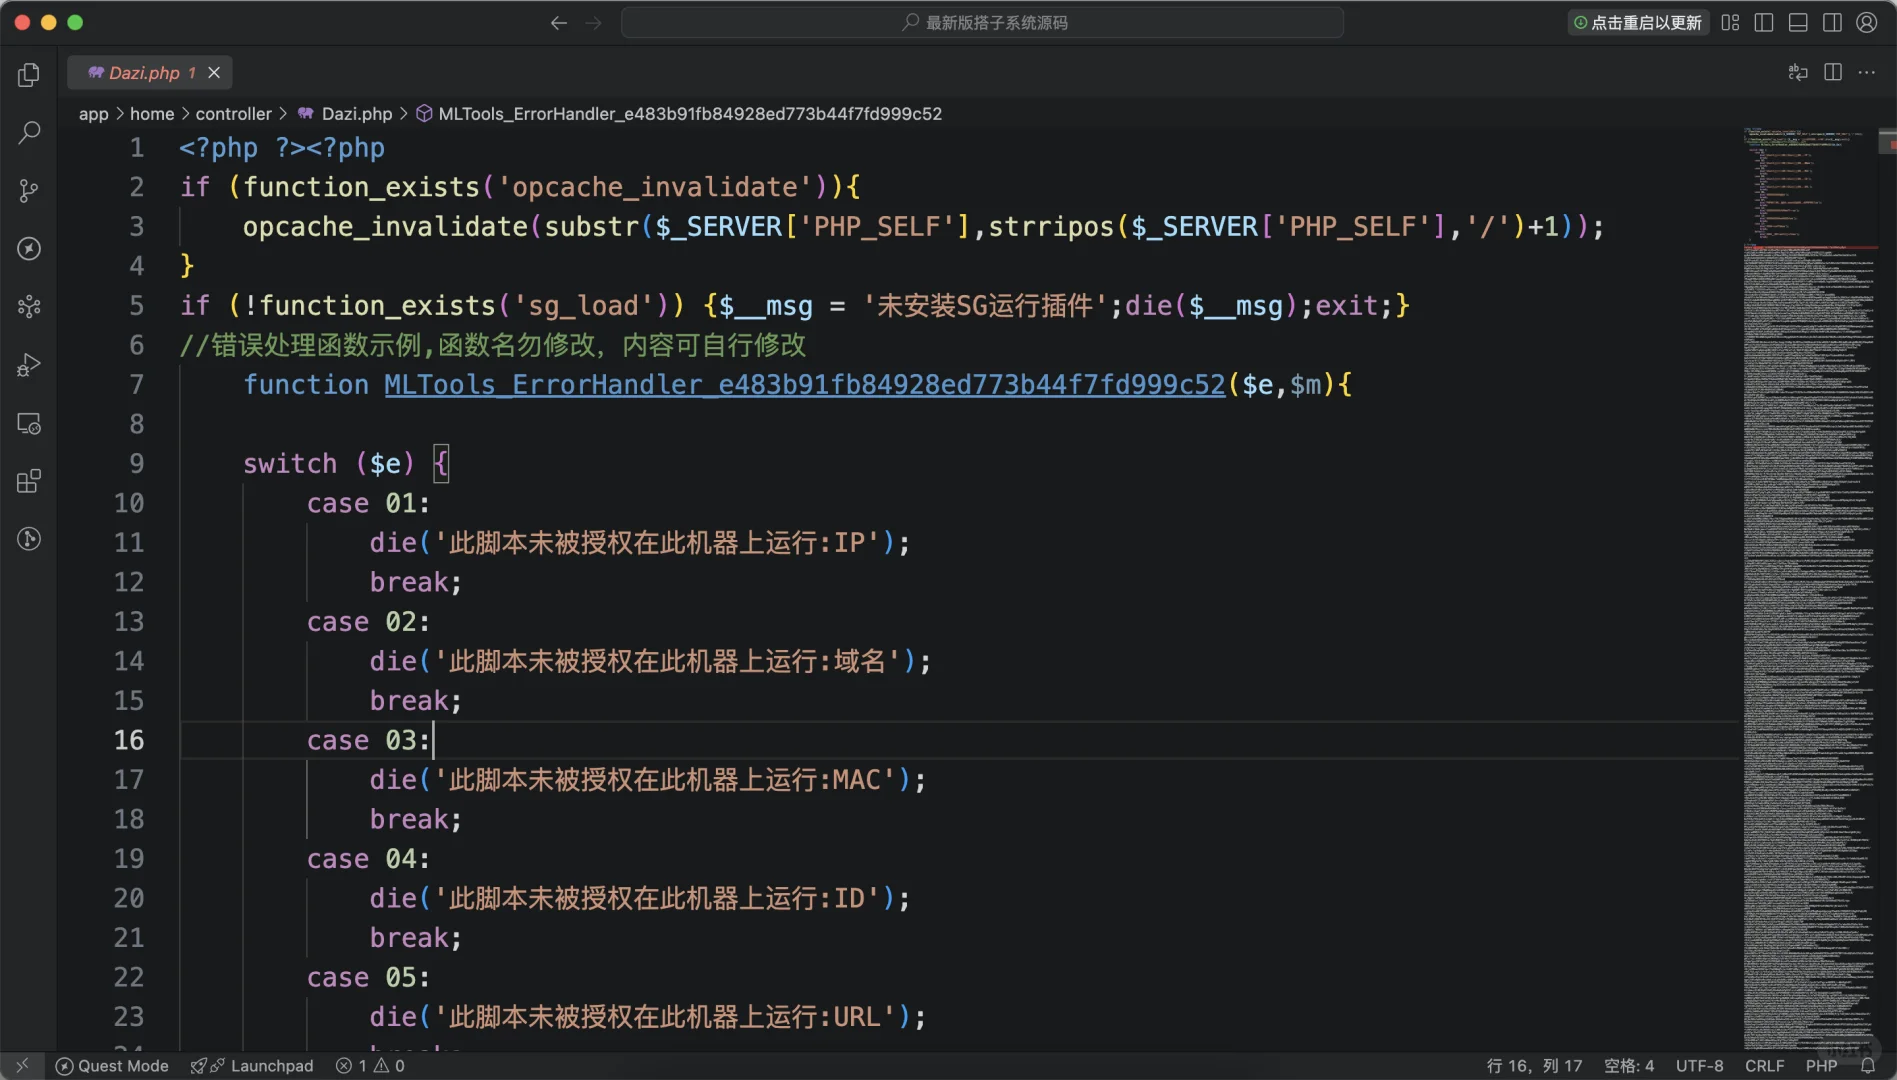Open the indentation picker showing 空格: 4
1897x1080 pixels.
[1629, 1066]
